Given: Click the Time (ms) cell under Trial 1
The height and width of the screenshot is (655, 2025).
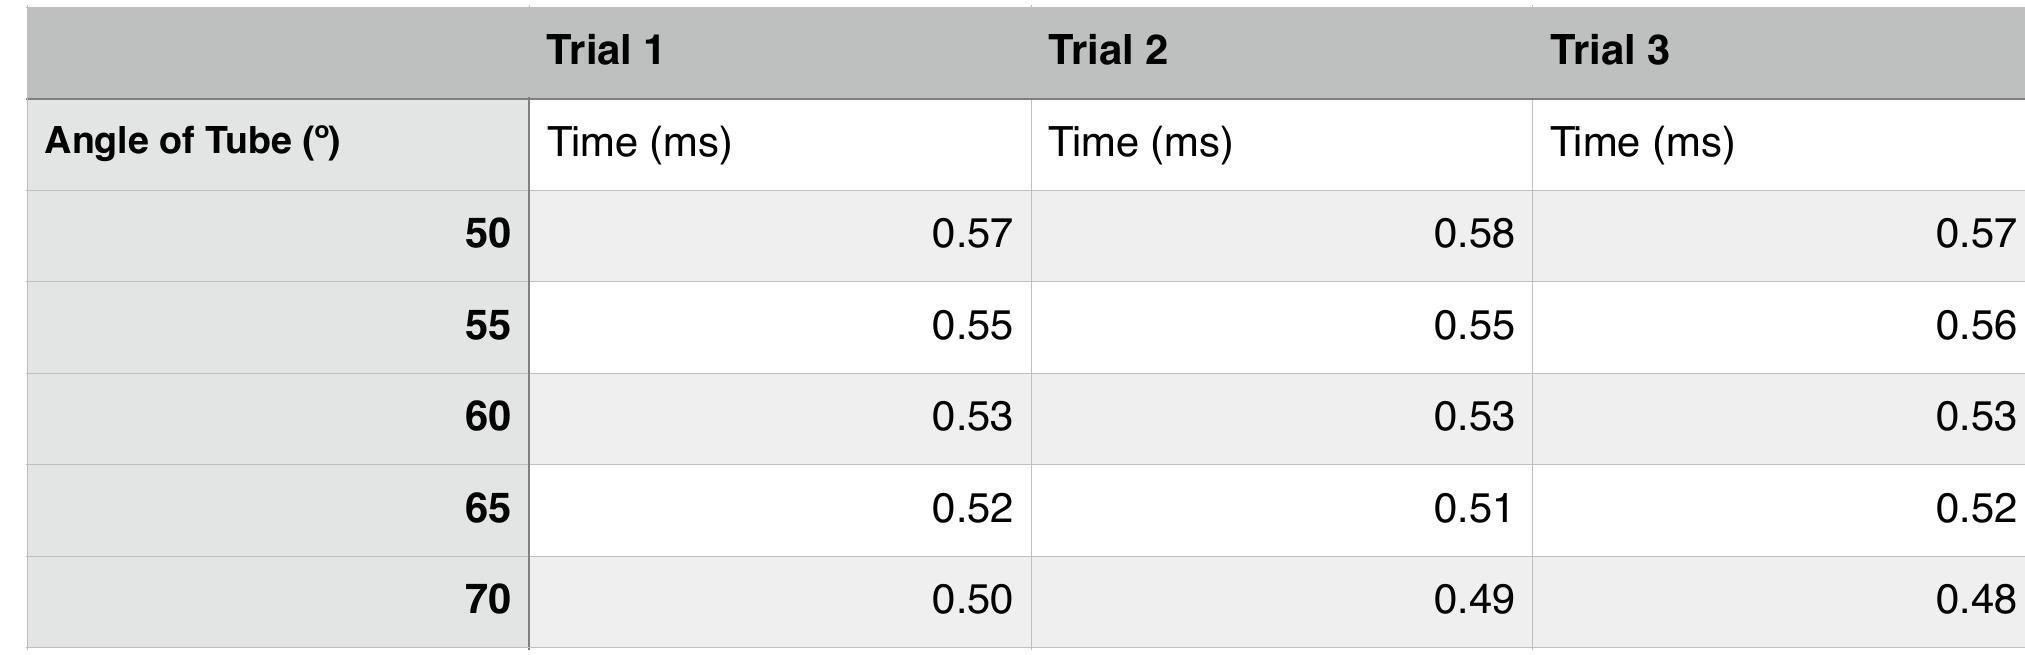Looking at the screenshot, I should [780, 142].
